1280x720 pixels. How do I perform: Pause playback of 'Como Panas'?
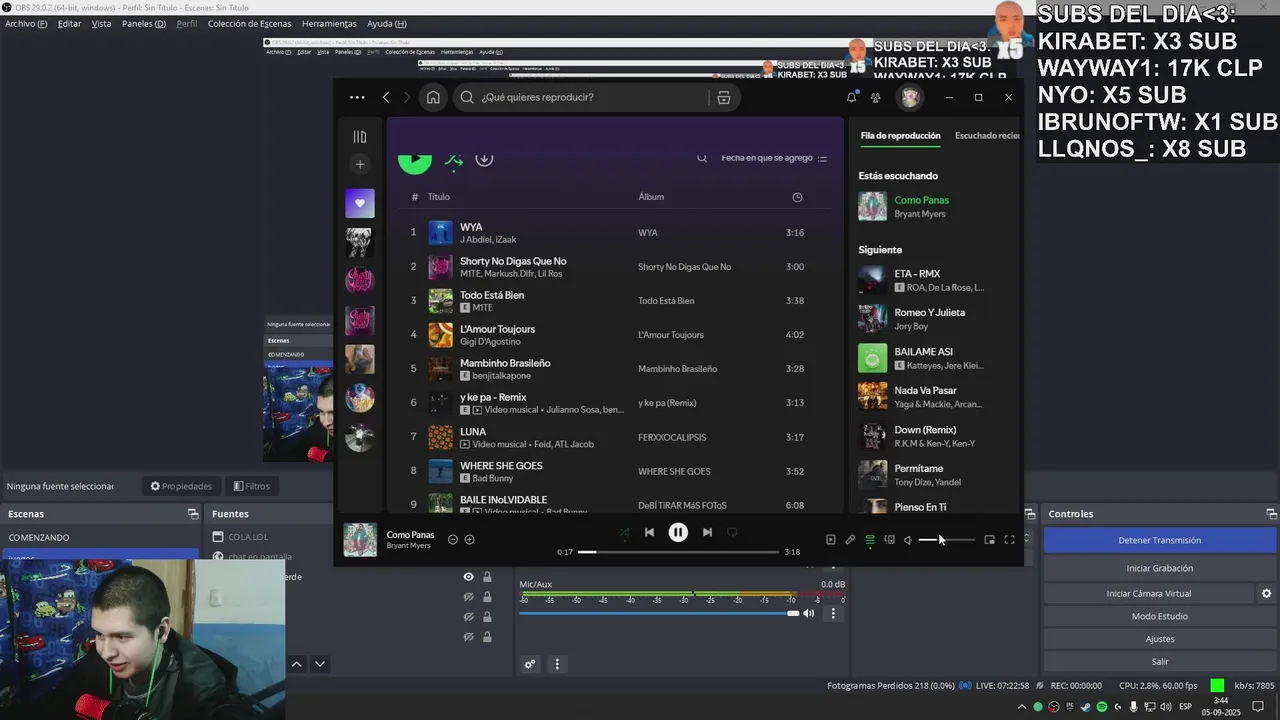678,533
